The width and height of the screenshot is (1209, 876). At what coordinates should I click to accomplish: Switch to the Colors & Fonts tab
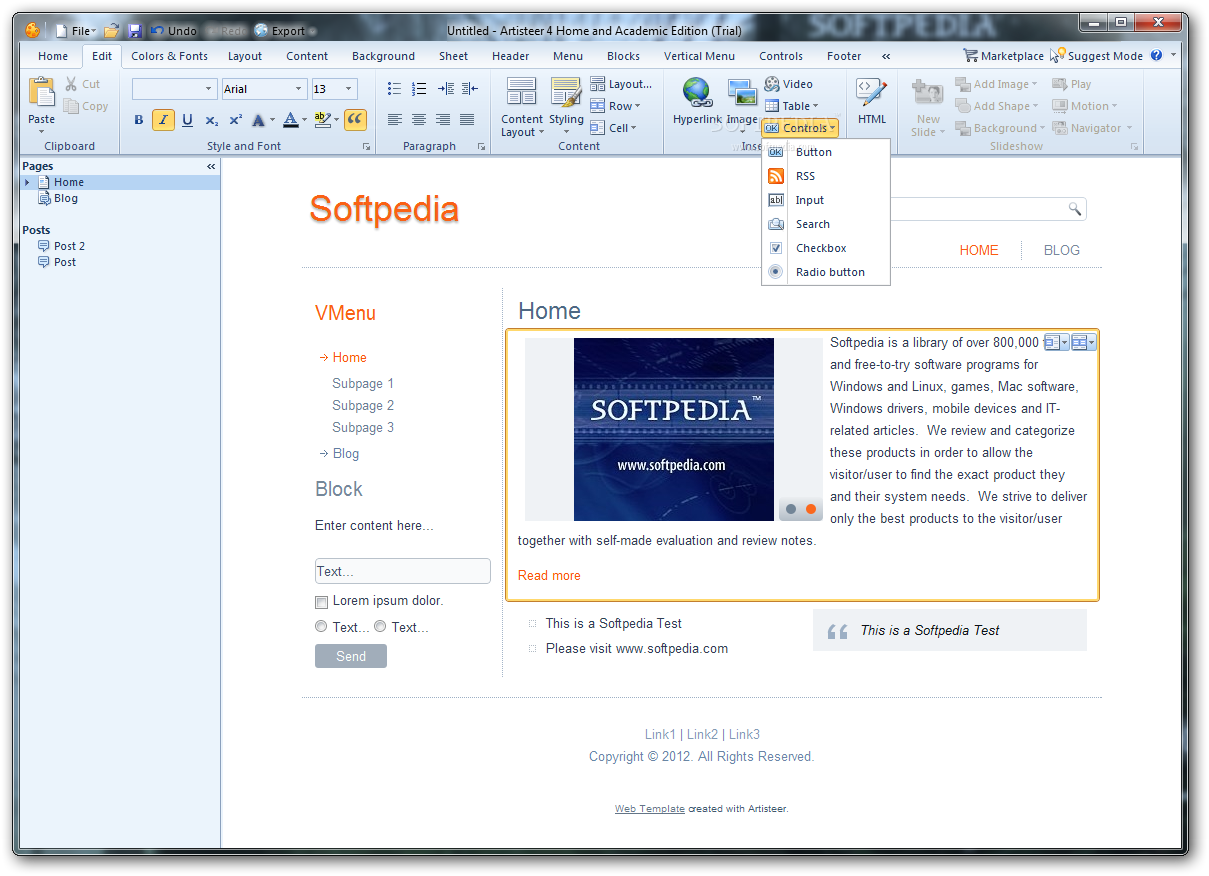pyautogui.click(x=169, y=56)
